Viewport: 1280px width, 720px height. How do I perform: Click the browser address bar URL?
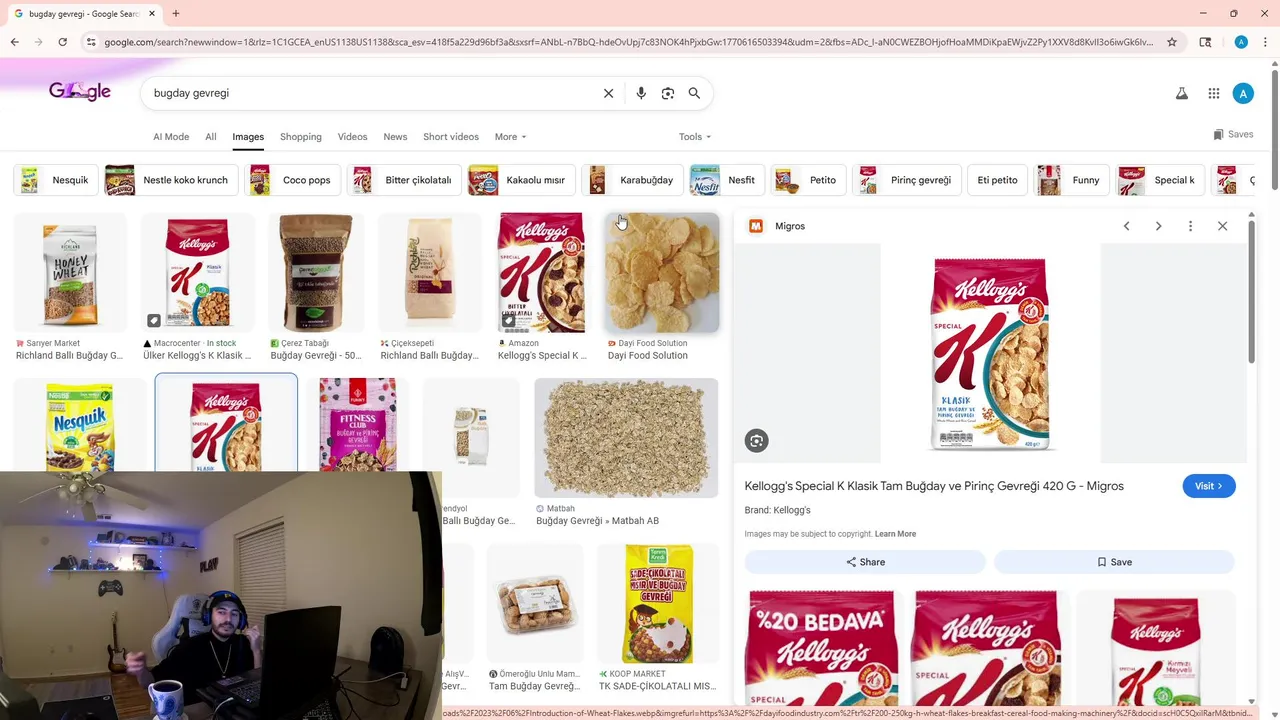click(x=628, y=42)
